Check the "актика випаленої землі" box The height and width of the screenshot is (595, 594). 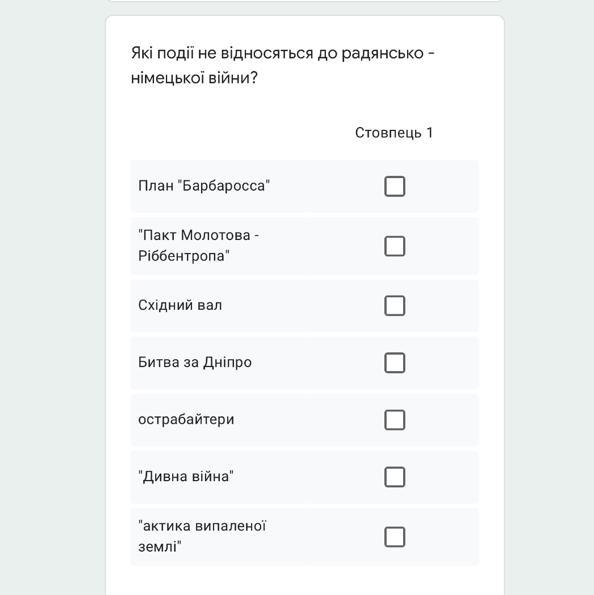coord(395,537)
